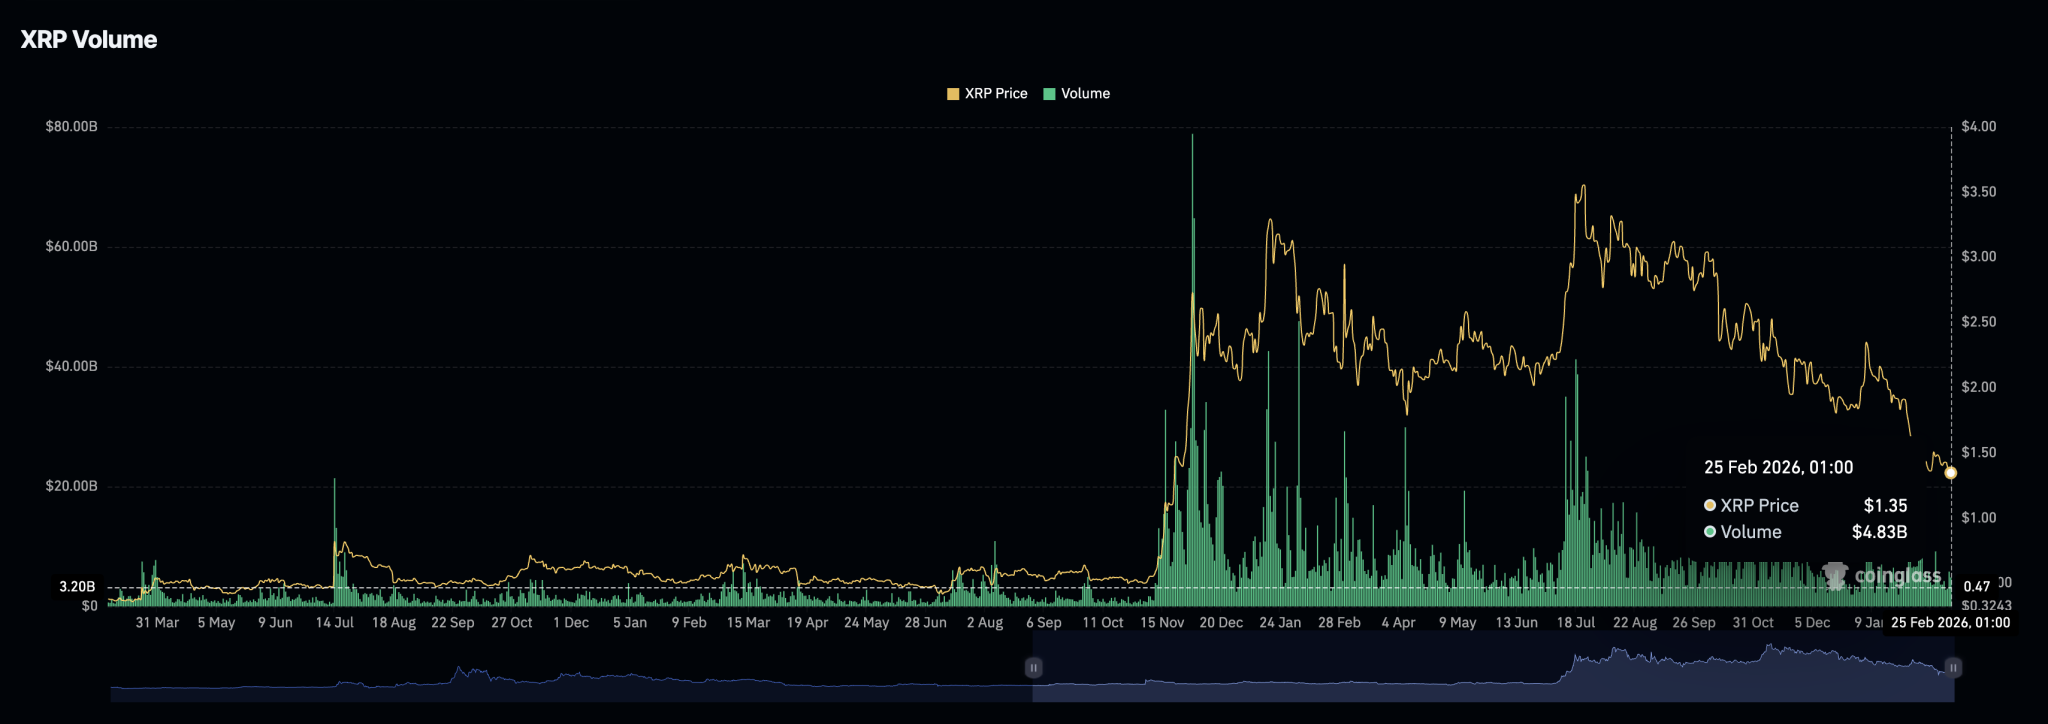This screenshot has width=2048, height=724.
Task: Click the "$40.00B" volume axis label
Action: click(72, 367)
